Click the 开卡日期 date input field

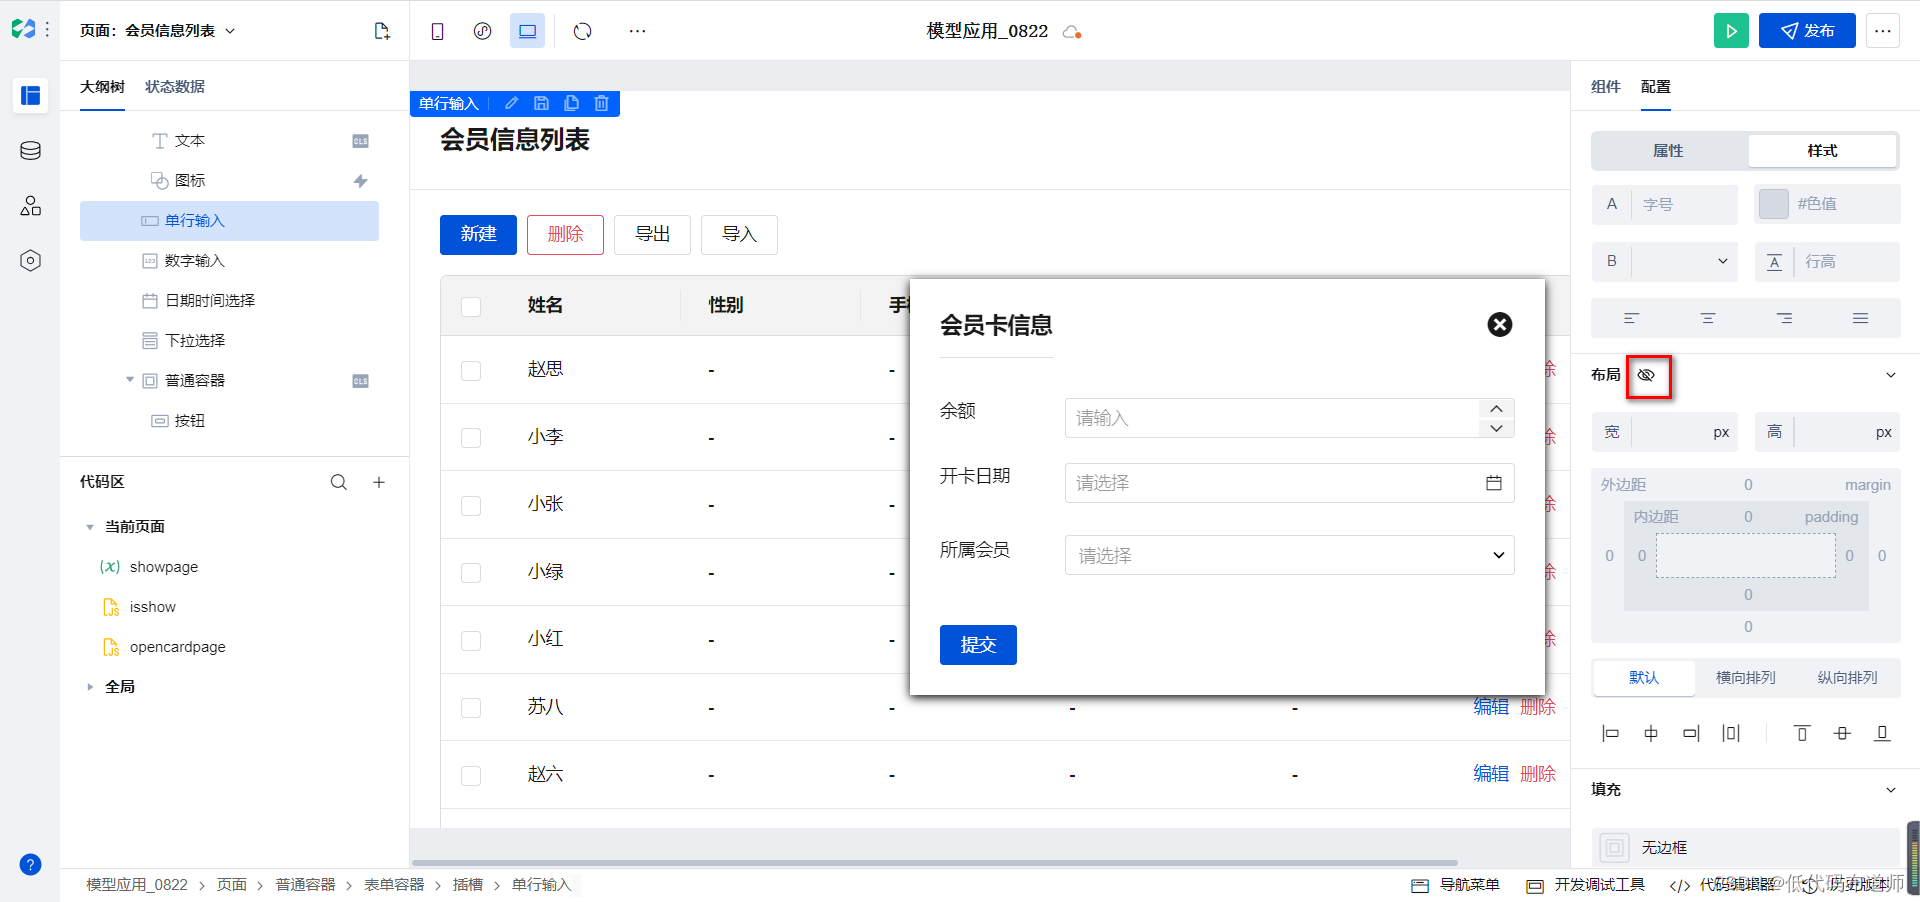coord(1289,483)
